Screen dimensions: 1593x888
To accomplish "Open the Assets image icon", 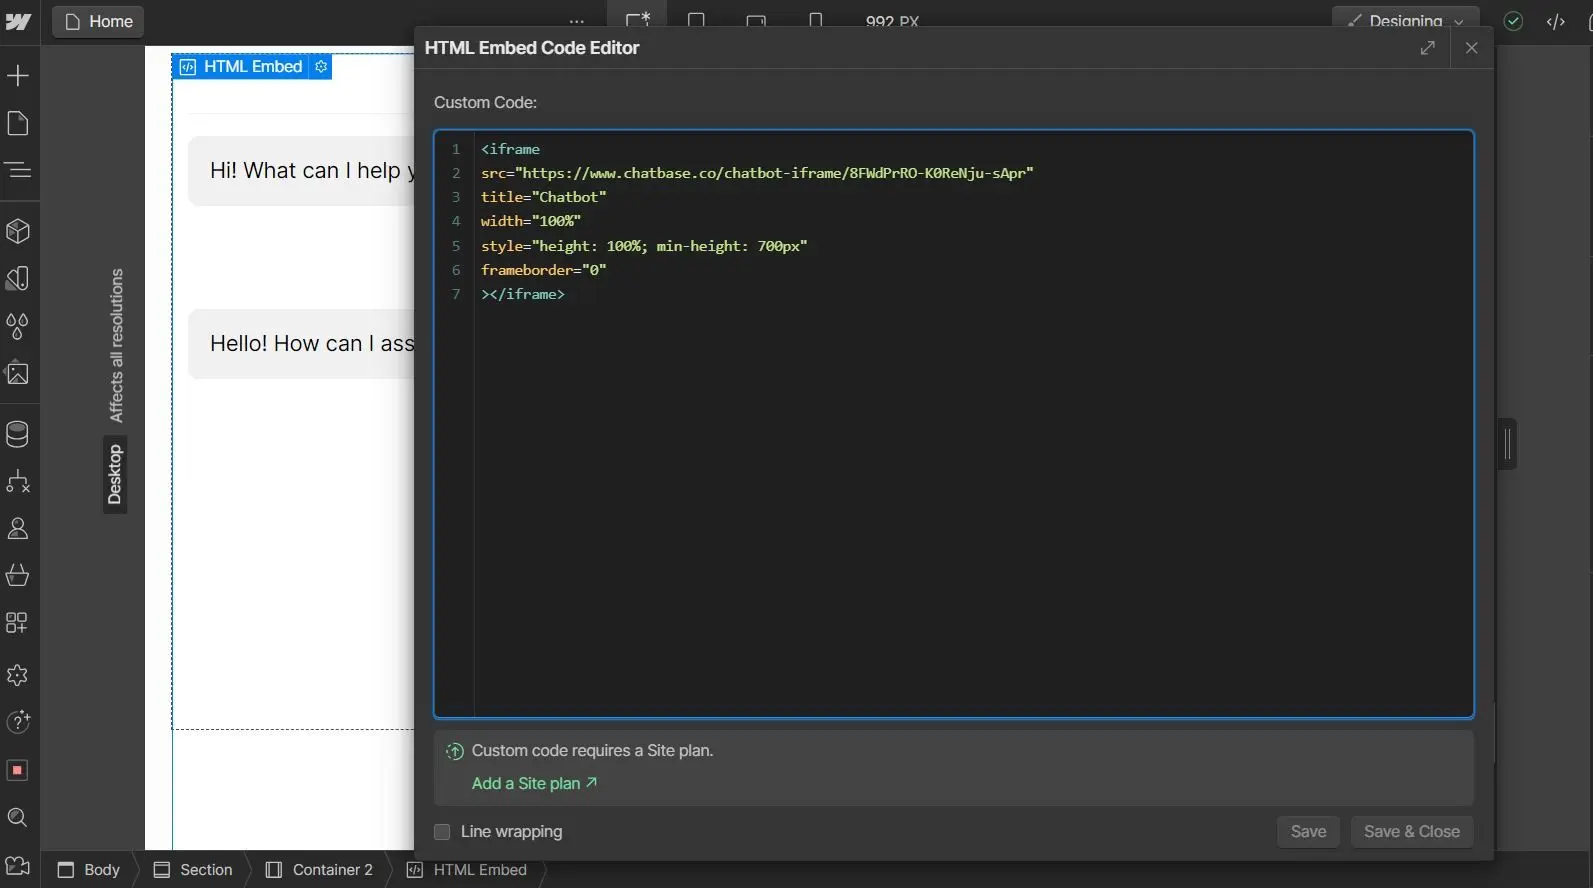I will point(18,374).
